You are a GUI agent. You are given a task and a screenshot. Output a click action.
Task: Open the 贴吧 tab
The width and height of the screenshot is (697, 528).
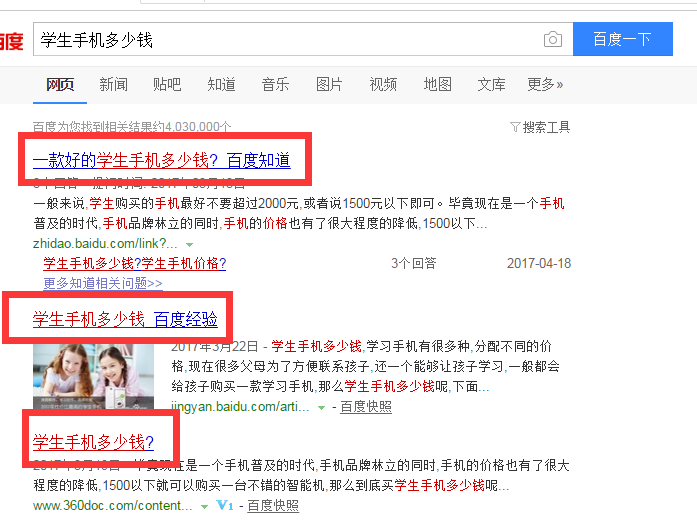[x=167, y=84]
